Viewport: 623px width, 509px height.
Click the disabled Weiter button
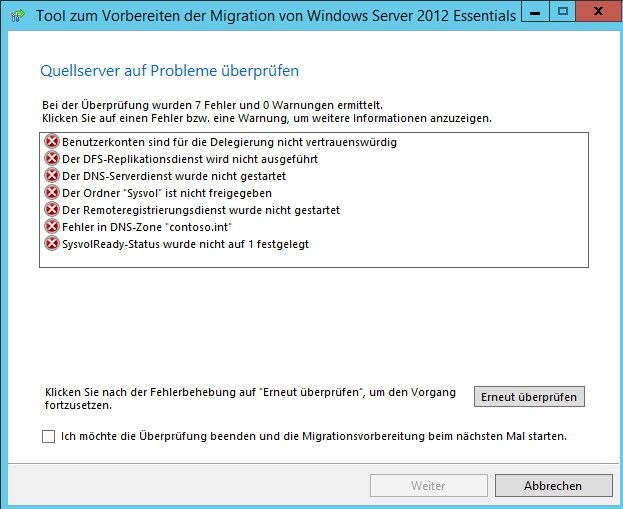click(428, 486)
